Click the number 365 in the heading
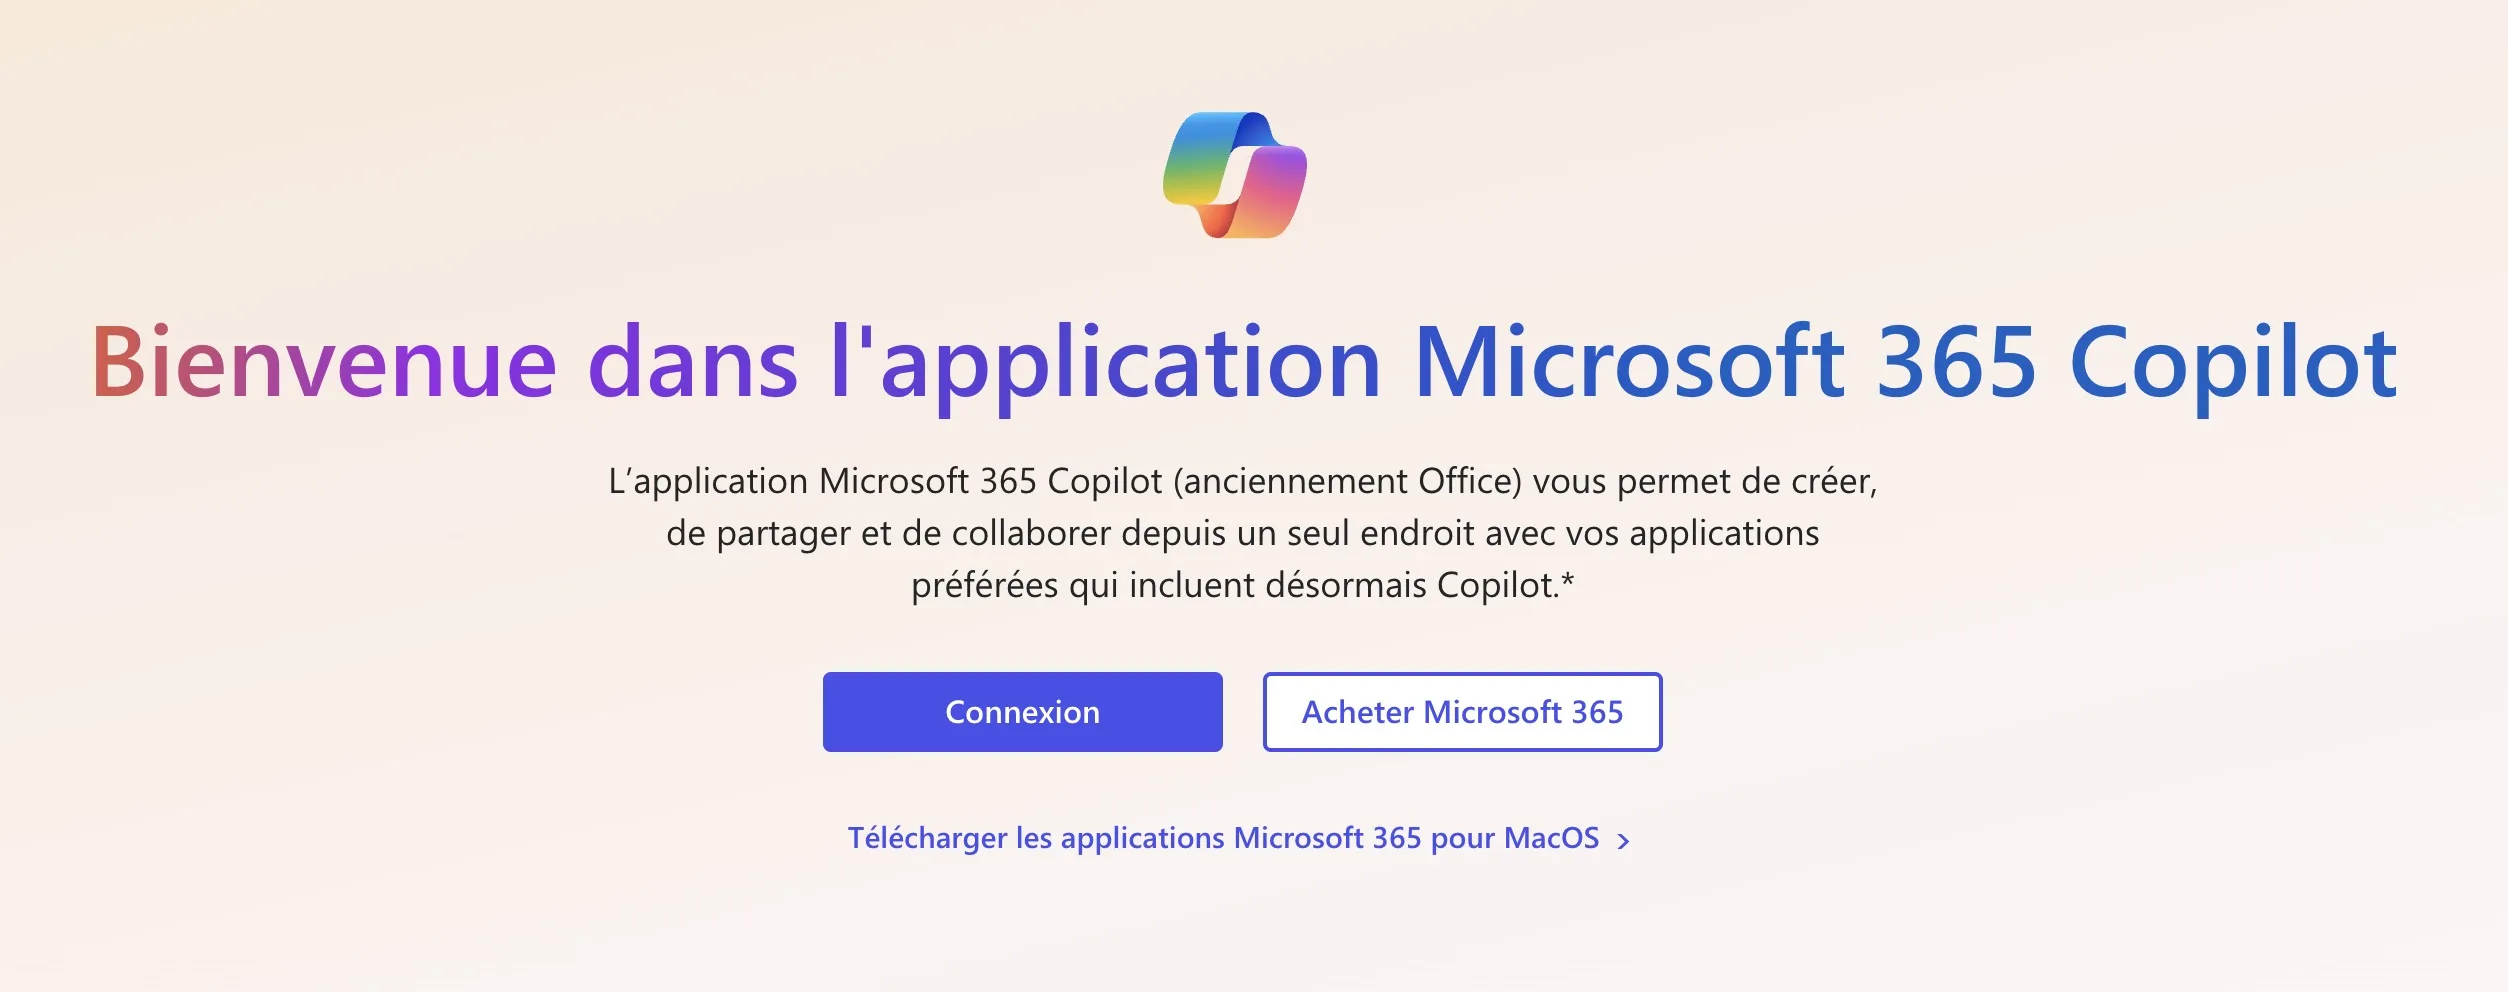This screenshot has height=992, width=2508. click(x=1956, y=362)
